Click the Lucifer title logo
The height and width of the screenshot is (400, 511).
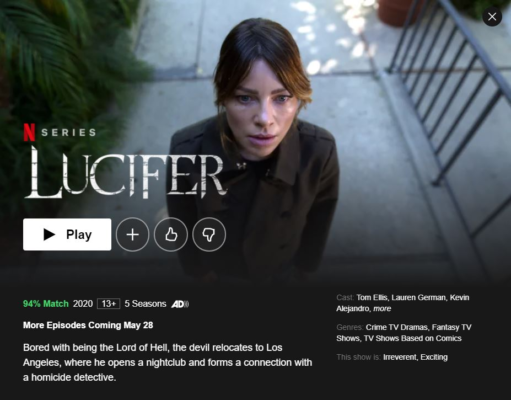point(126,172)
